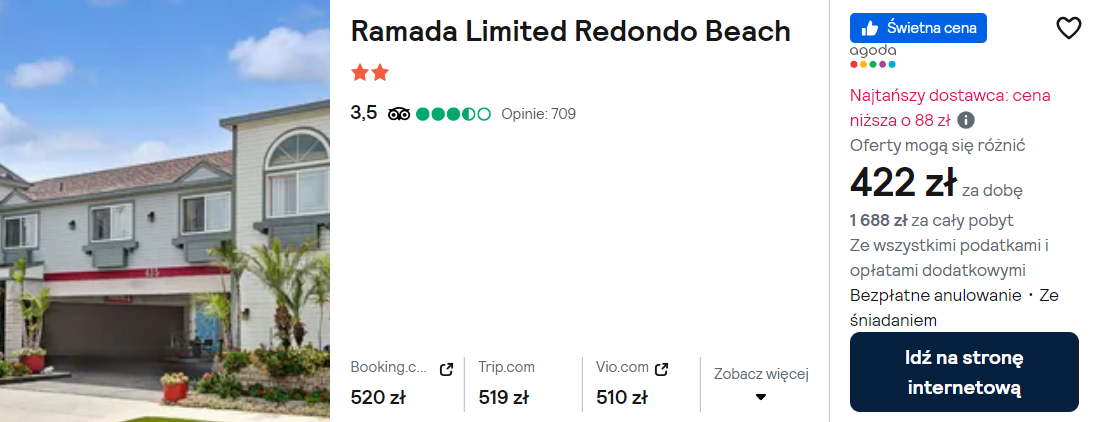Image resolution: width=1097 pixels, height=422 pixels.
Task: Click the Agoda logo
Action: (x=872, y=56)
